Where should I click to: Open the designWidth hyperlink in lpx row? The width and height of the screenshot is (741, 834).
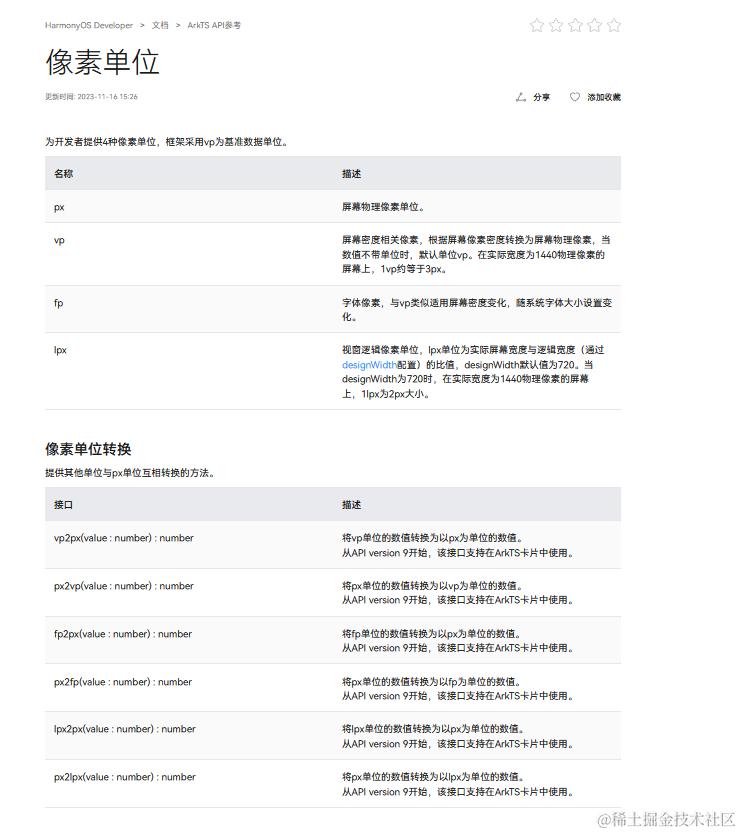point(369,365)
